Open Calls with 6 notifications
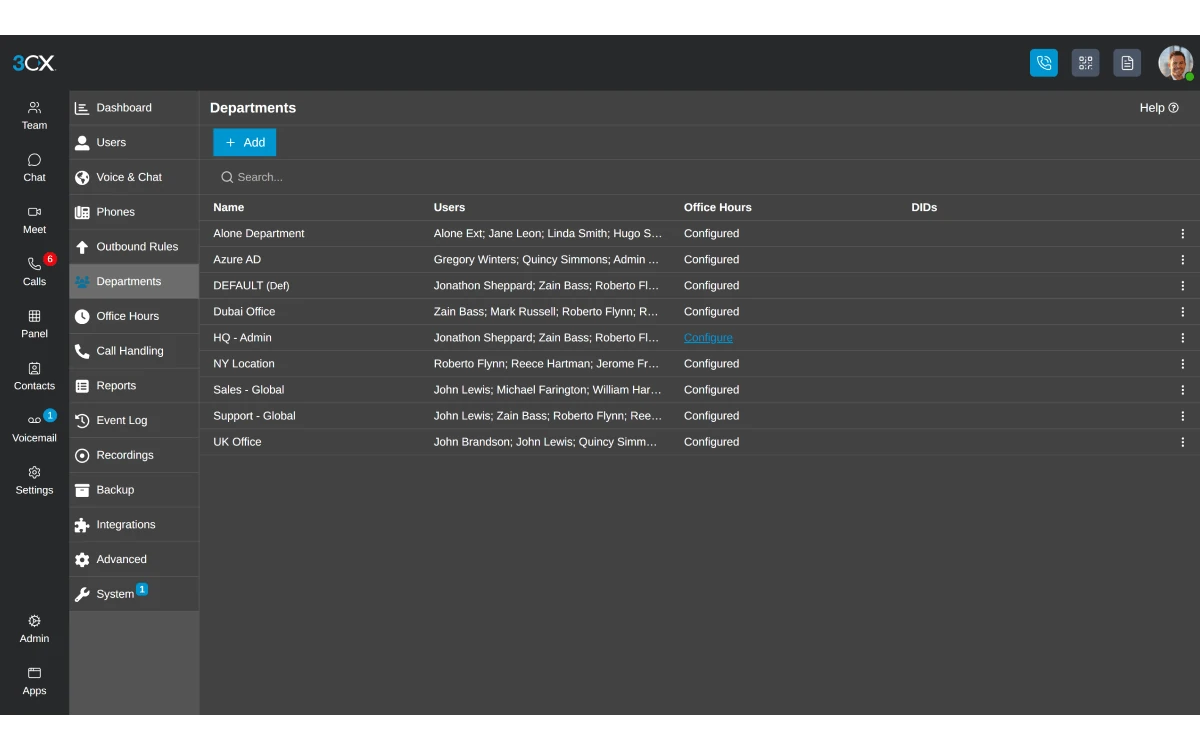 click(34, 271)
